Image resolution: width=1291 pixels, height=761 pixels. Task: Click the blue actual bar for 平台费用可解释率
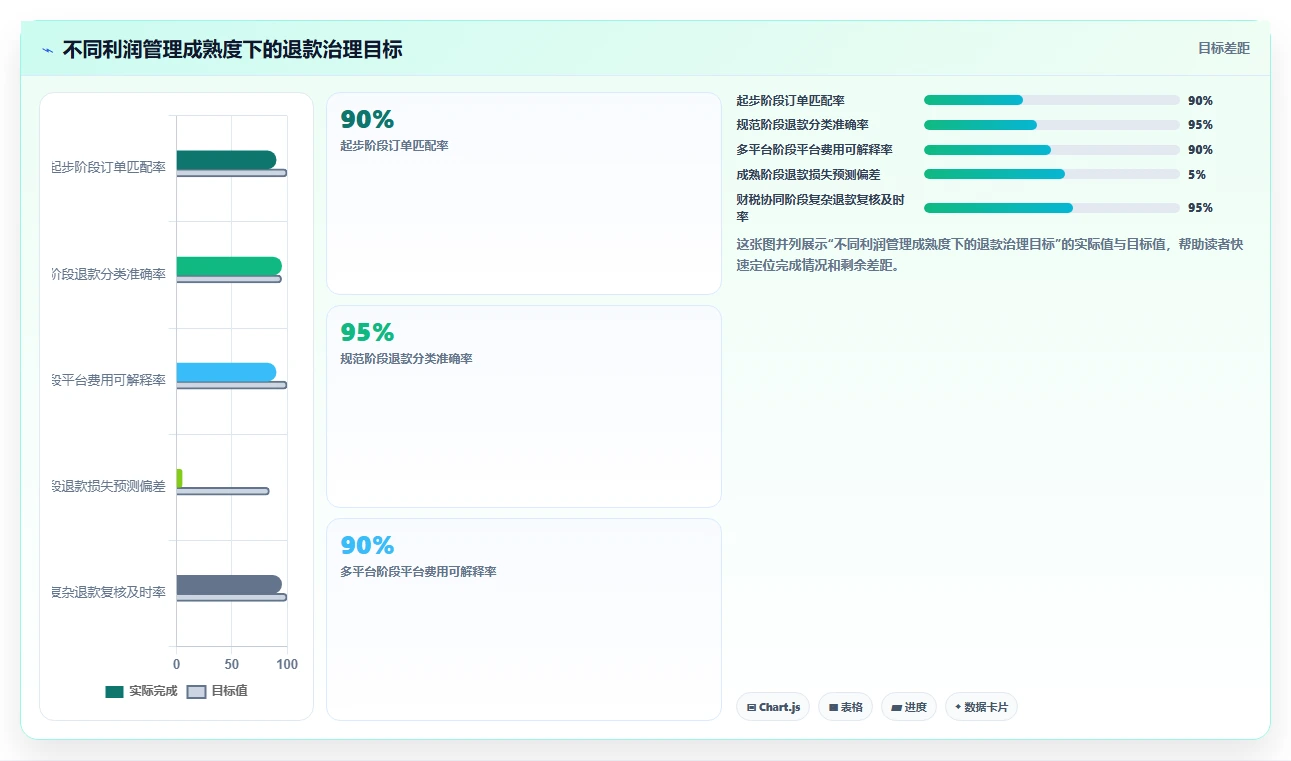(x=226, y=372)
